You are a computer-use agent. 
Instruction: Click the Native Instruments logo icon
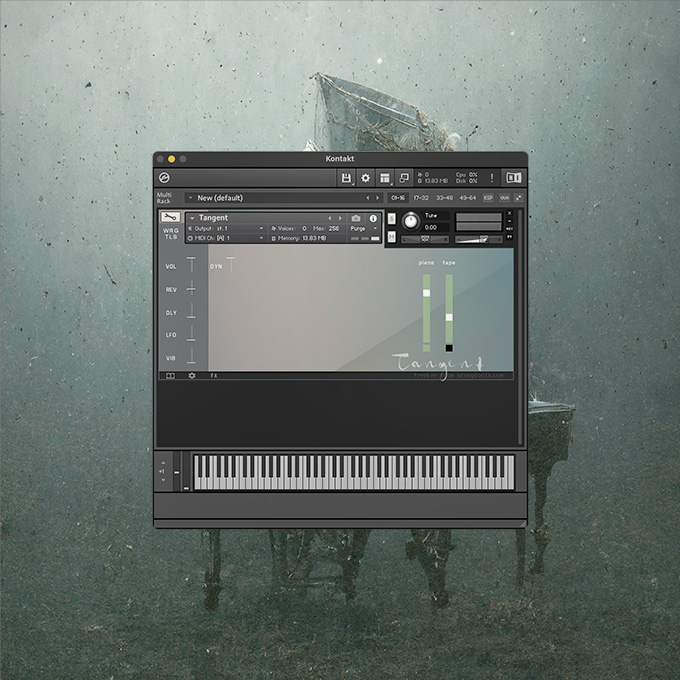click(164, 178)
